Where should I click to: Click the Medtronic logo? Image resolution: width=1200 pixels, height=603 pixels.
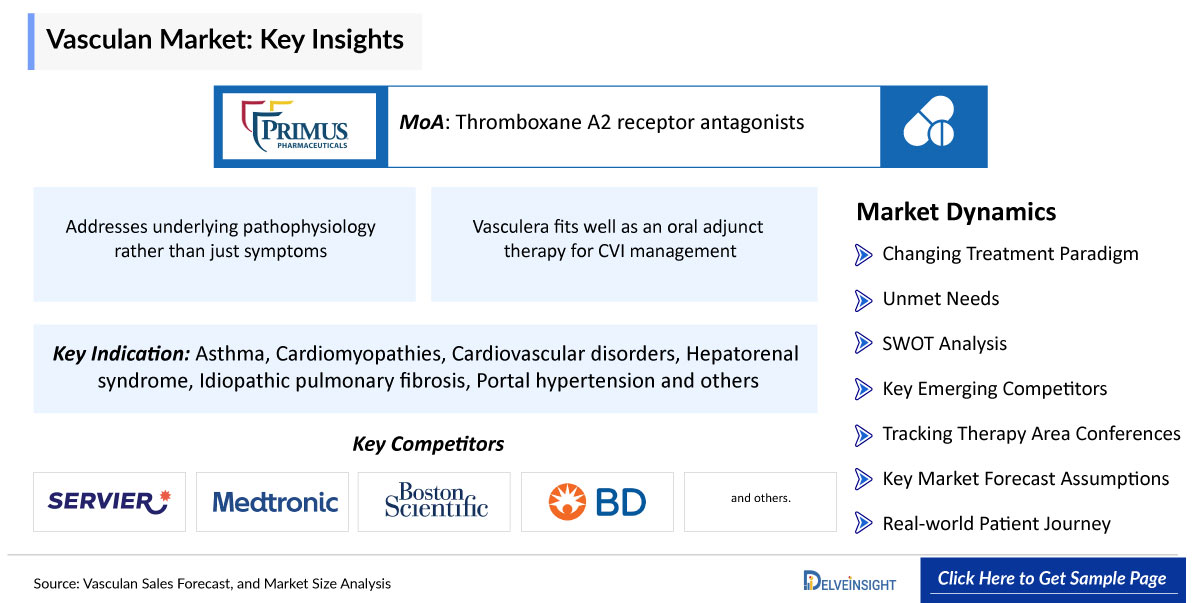273,501
